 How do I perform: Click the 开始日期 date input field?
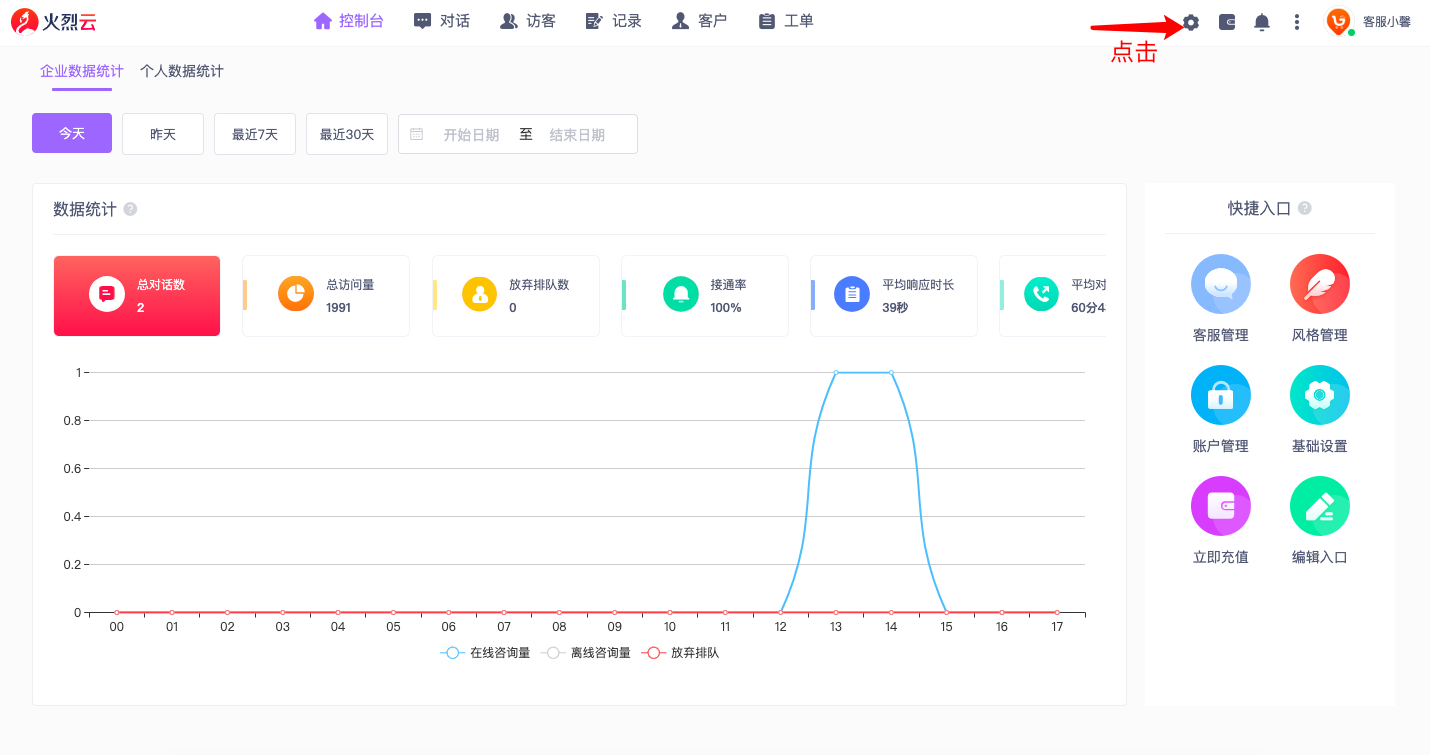pyautogui.click(x=471, y=134)
